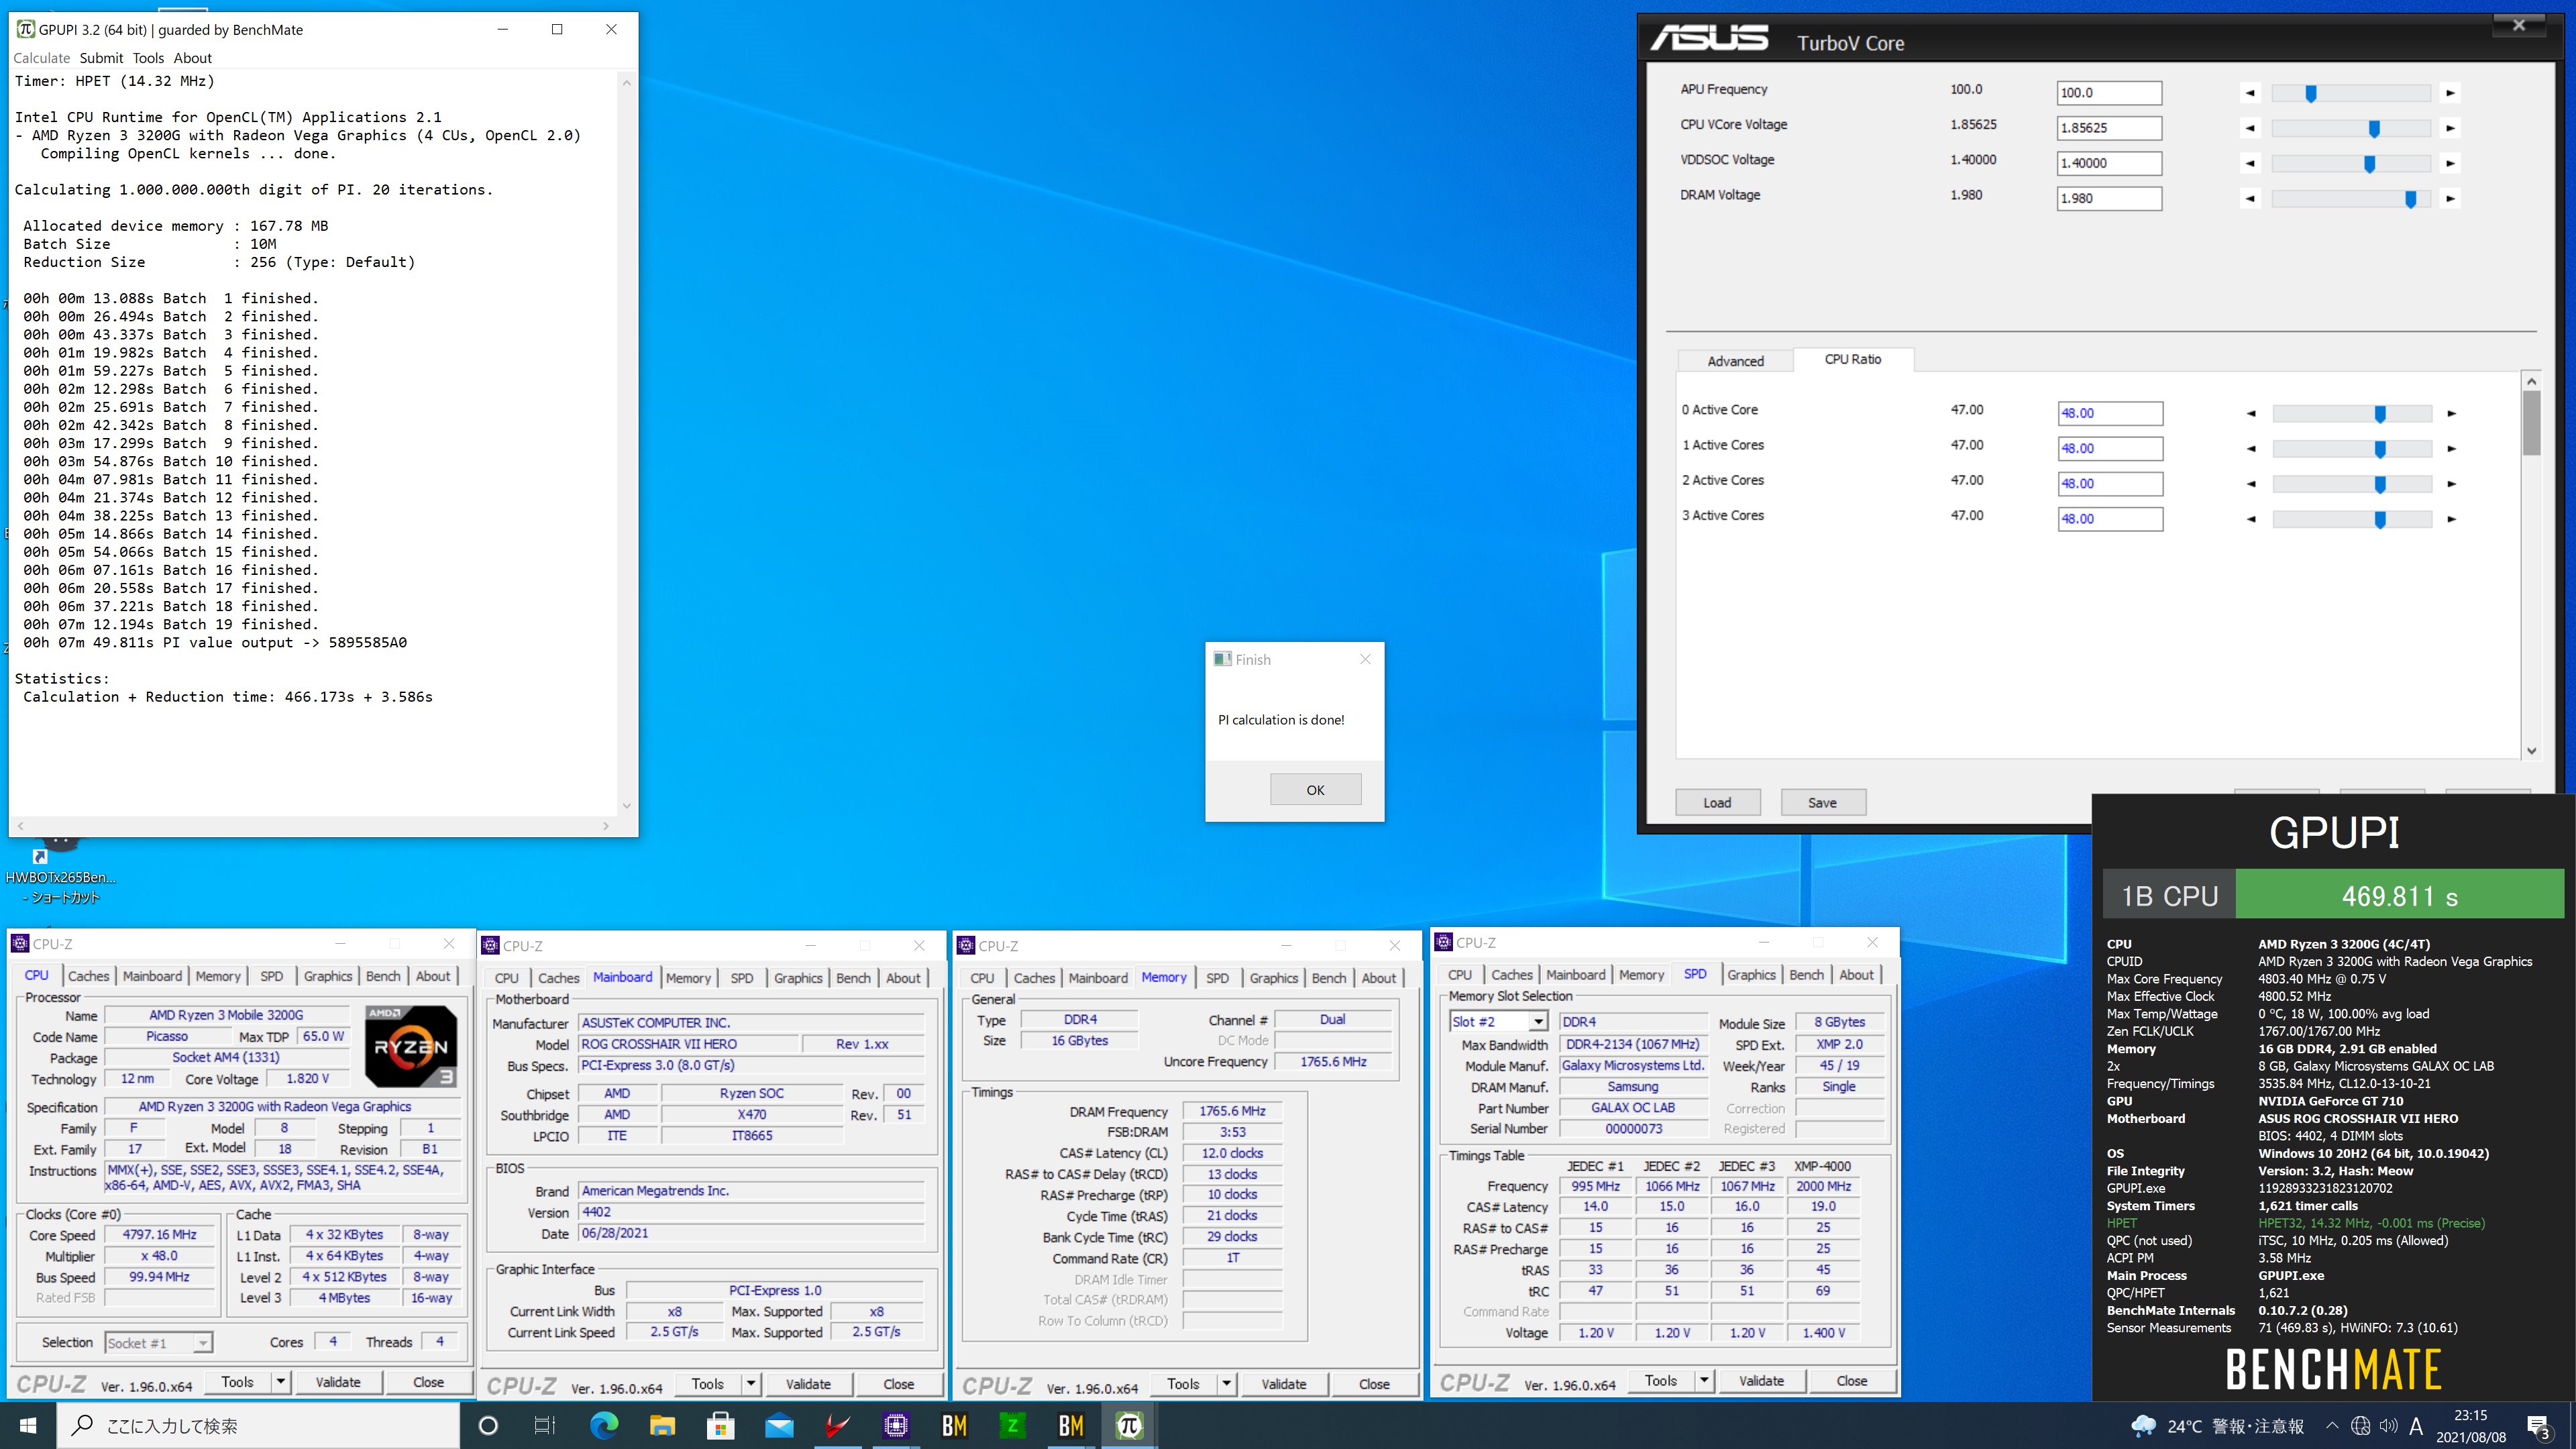The width and height of the screenshot is (2576, 1449).
Task: Click the VDDSOC Voltage value field
Action: (2109, 163)
